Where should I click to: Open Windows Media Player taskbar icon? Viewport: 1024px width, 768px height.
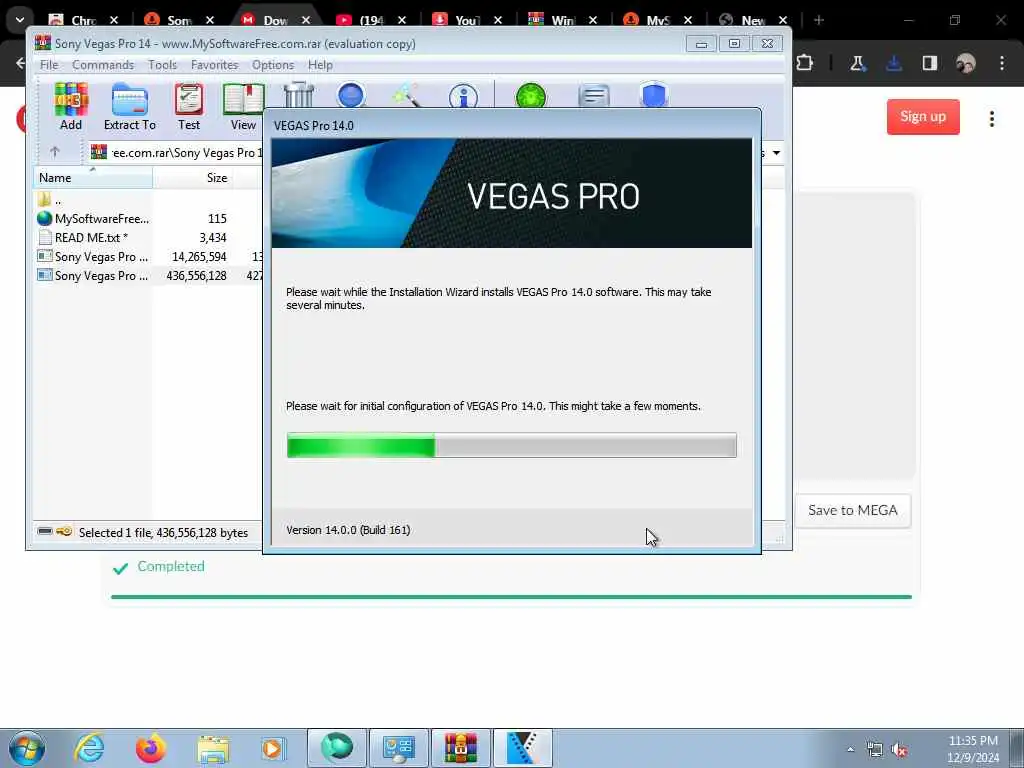point(273,748)
